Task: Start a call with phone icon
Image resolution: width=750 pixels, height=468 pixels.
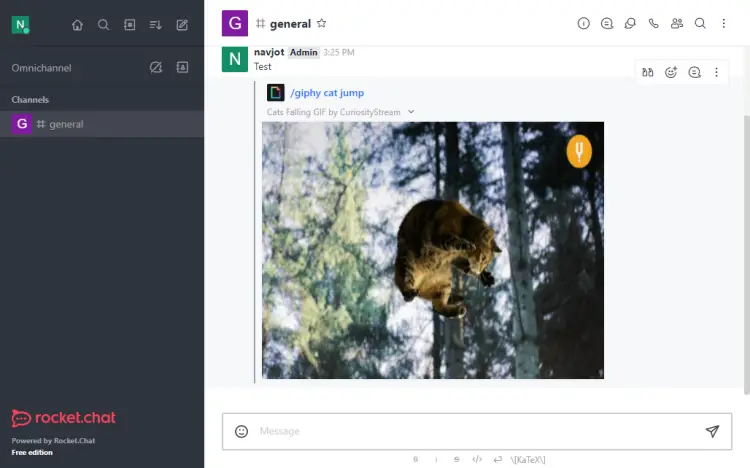Action: (654, 23)
